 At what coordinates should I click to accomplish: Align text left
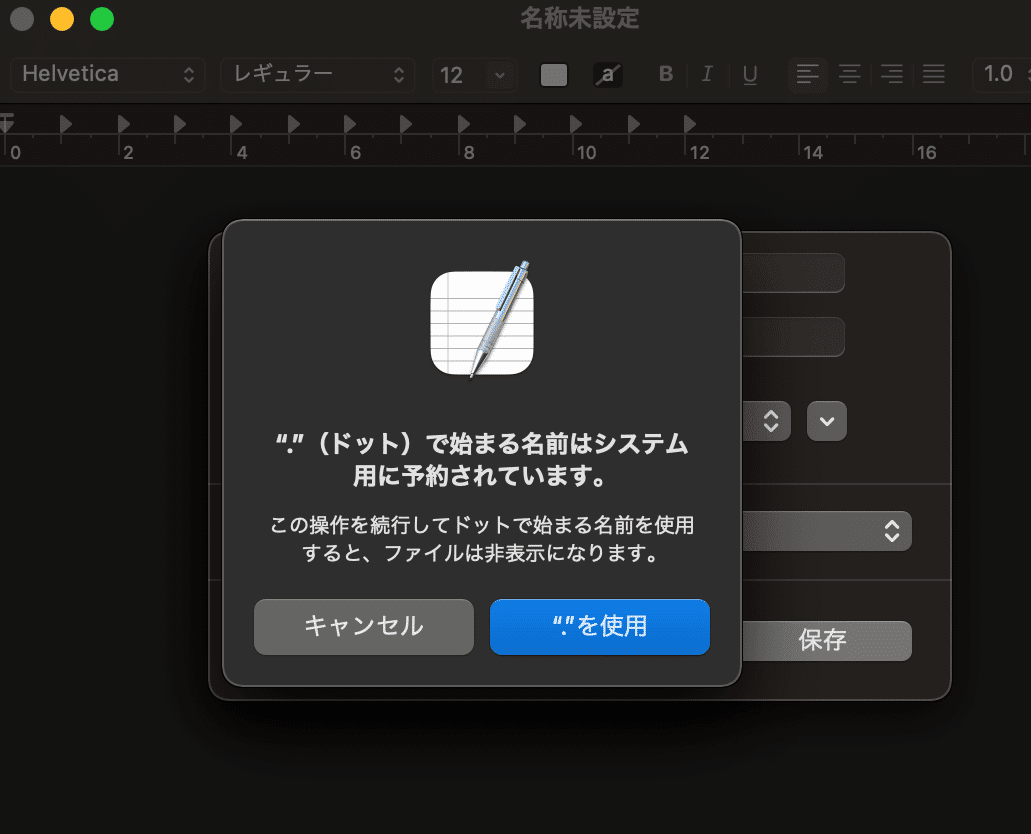pos(807,74)
